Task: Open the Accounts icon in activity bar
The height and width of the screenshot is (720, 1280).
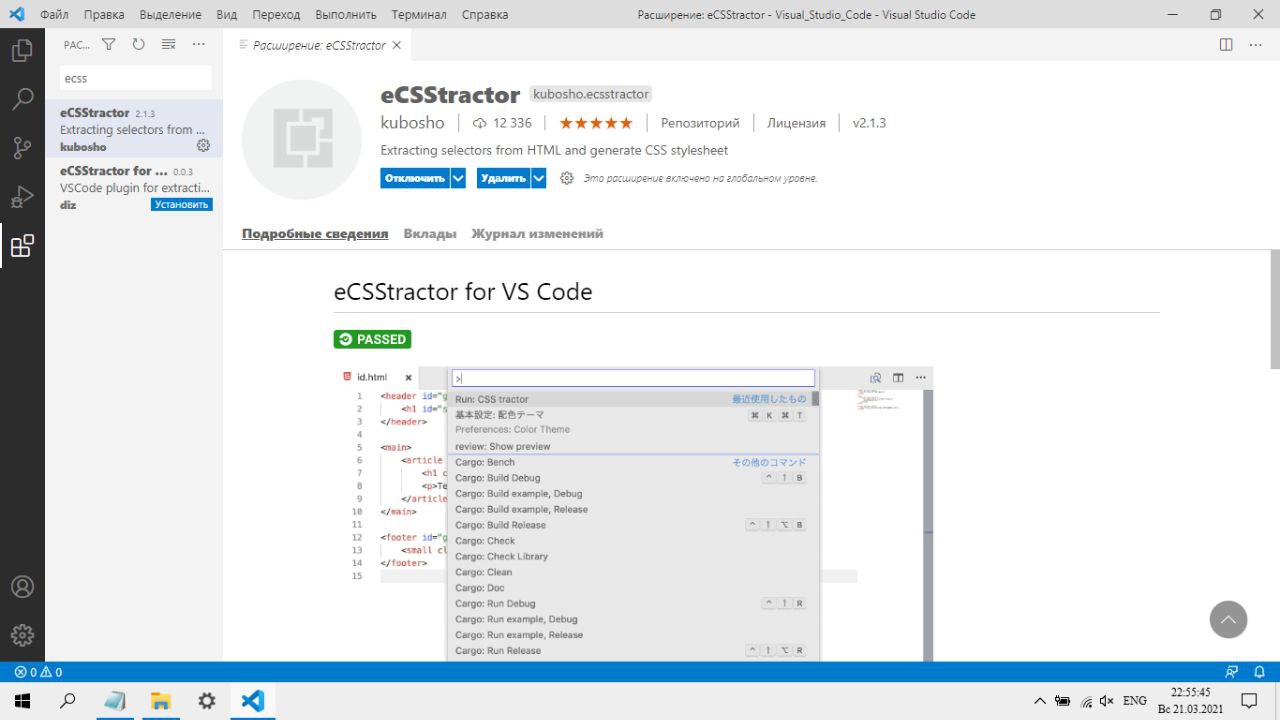Action: [22, 587]
